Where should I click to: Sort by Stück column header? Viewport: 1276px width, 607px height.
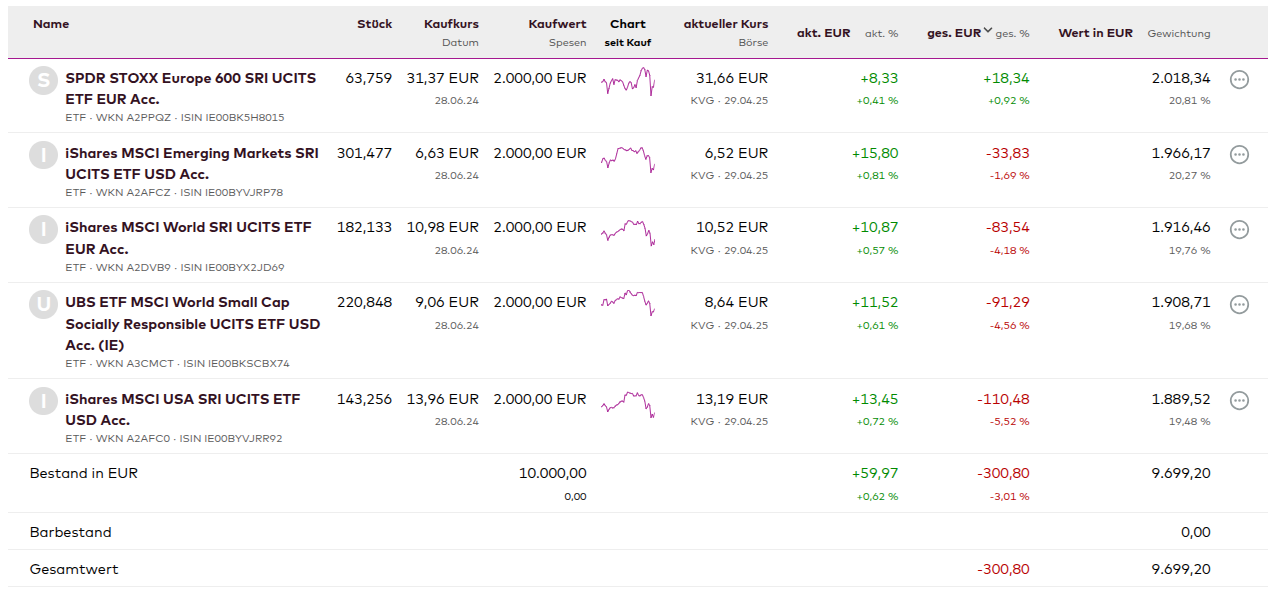click(x=374, y=24)
